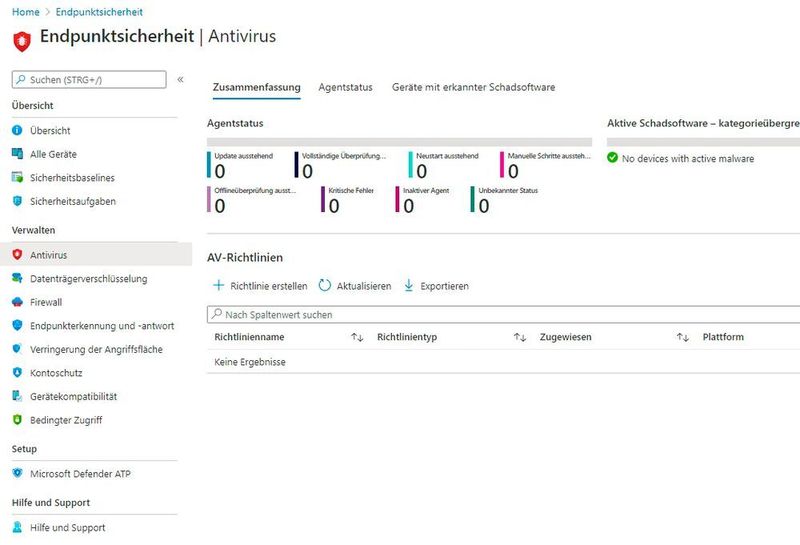Image resolution: width=800 pixels, height=545 pixels.
Task: Click the Exportieren button label
Action: [x=444, y=286]
